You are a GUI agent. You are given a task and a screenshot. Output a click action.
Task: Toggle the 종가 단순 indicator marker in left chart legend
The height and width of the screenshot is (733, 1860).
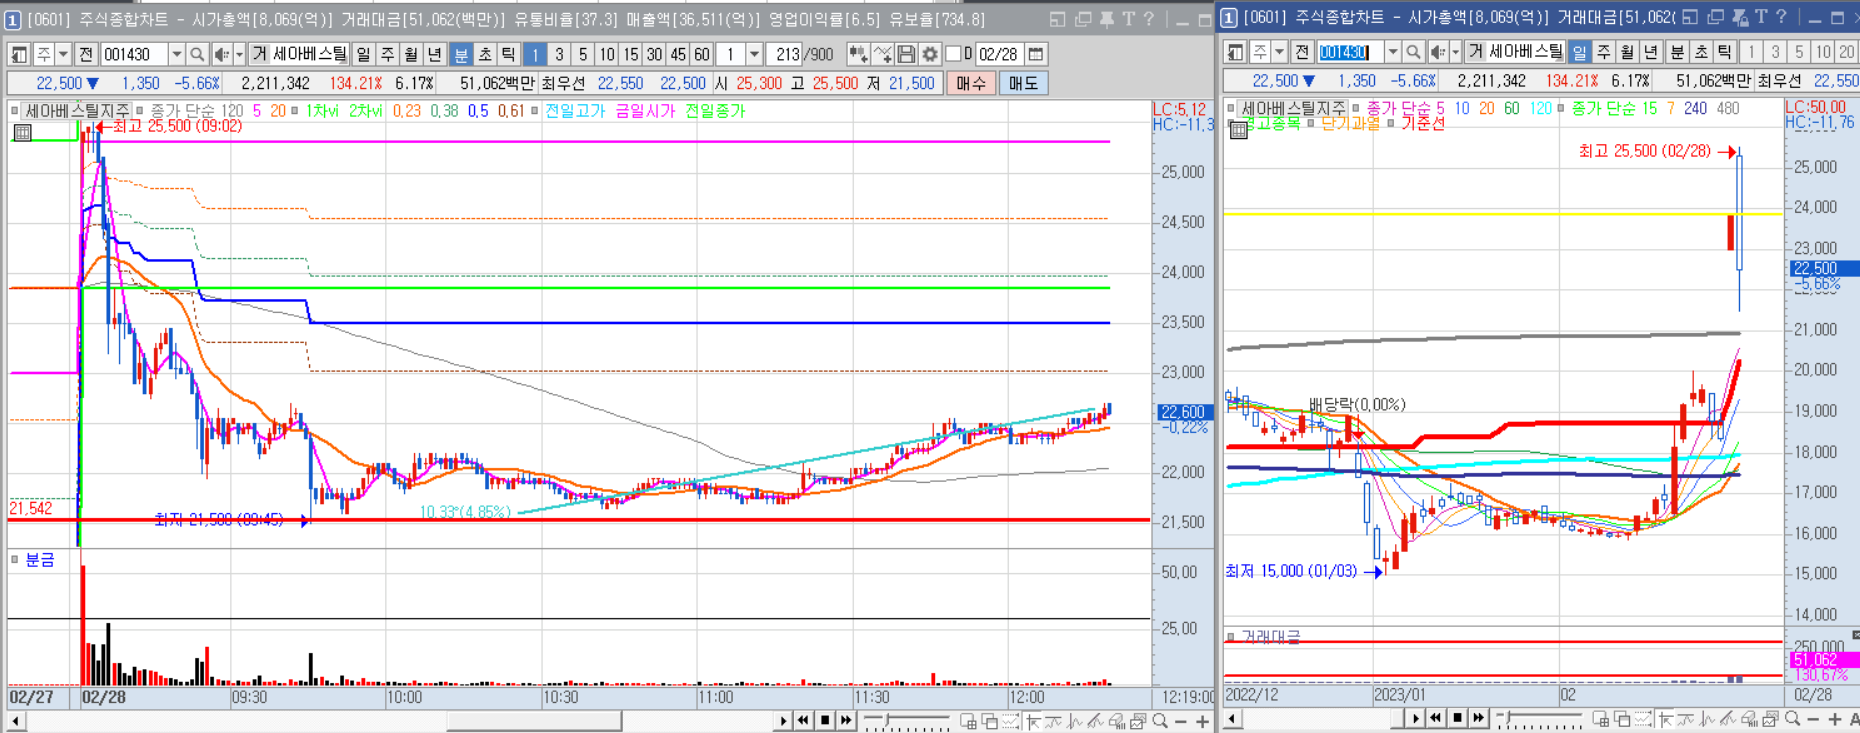click(x=140, y=110)
